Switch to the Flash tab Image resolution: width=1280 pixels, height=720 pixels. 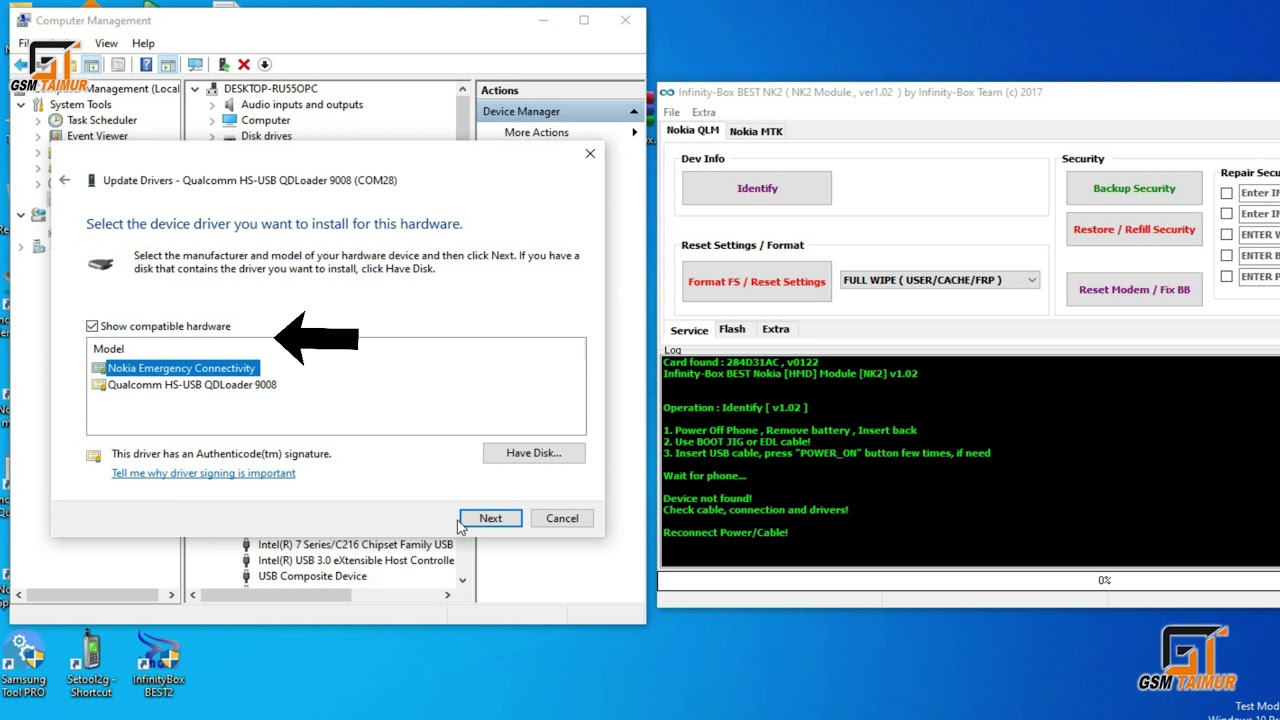[732, 329]
